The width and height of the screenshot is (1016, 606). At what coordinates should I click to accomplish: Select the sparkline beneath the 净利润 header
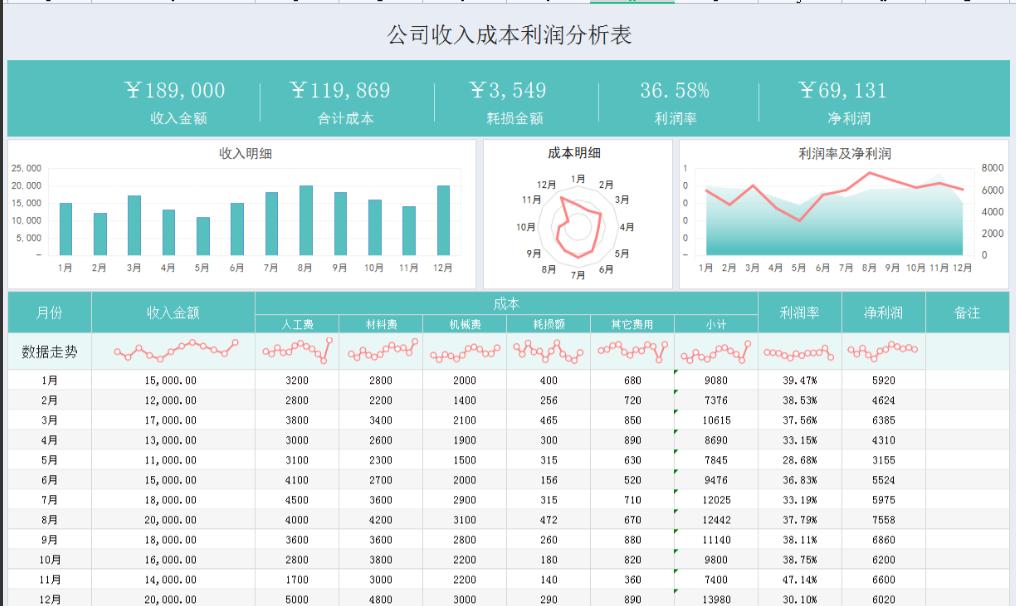[884, 351]
